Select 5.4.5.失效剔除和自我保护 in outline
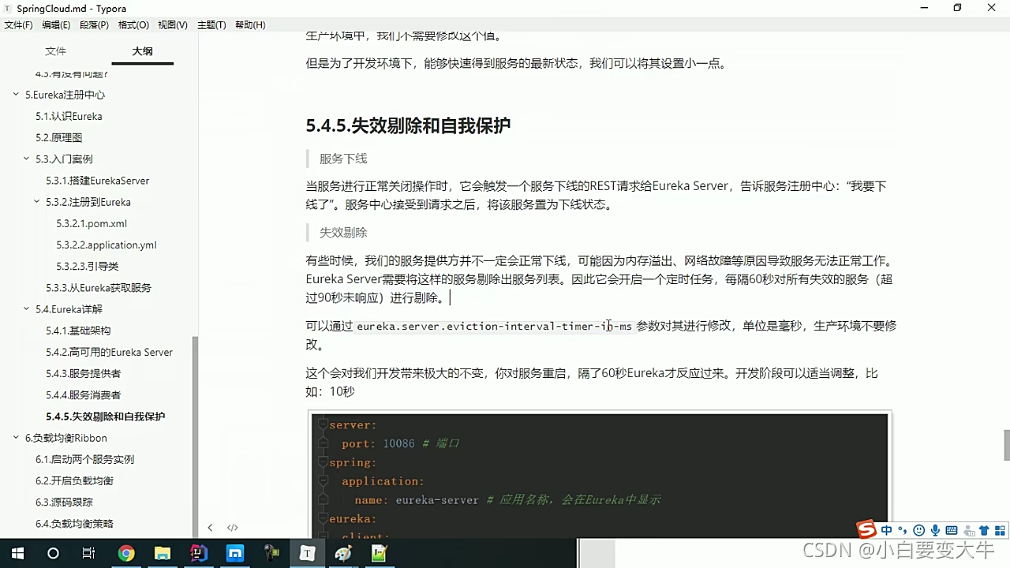This screenshot has height=568, width=1010. (105, 416)
